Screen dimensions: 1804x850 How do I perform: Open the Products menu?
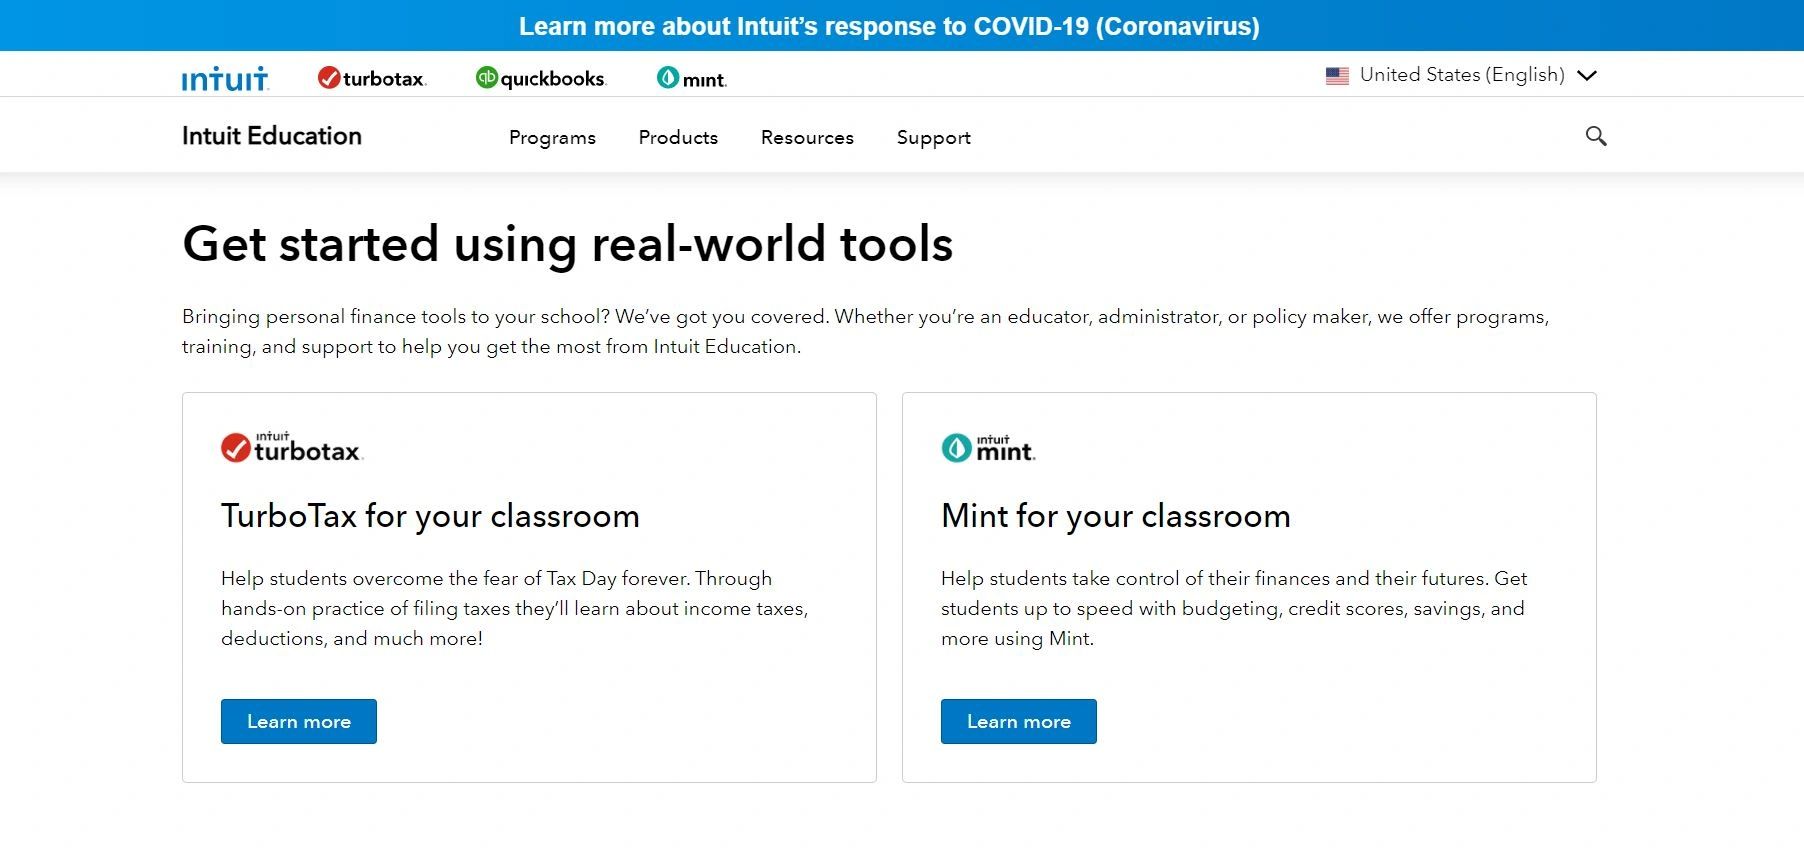coord(678,137)
